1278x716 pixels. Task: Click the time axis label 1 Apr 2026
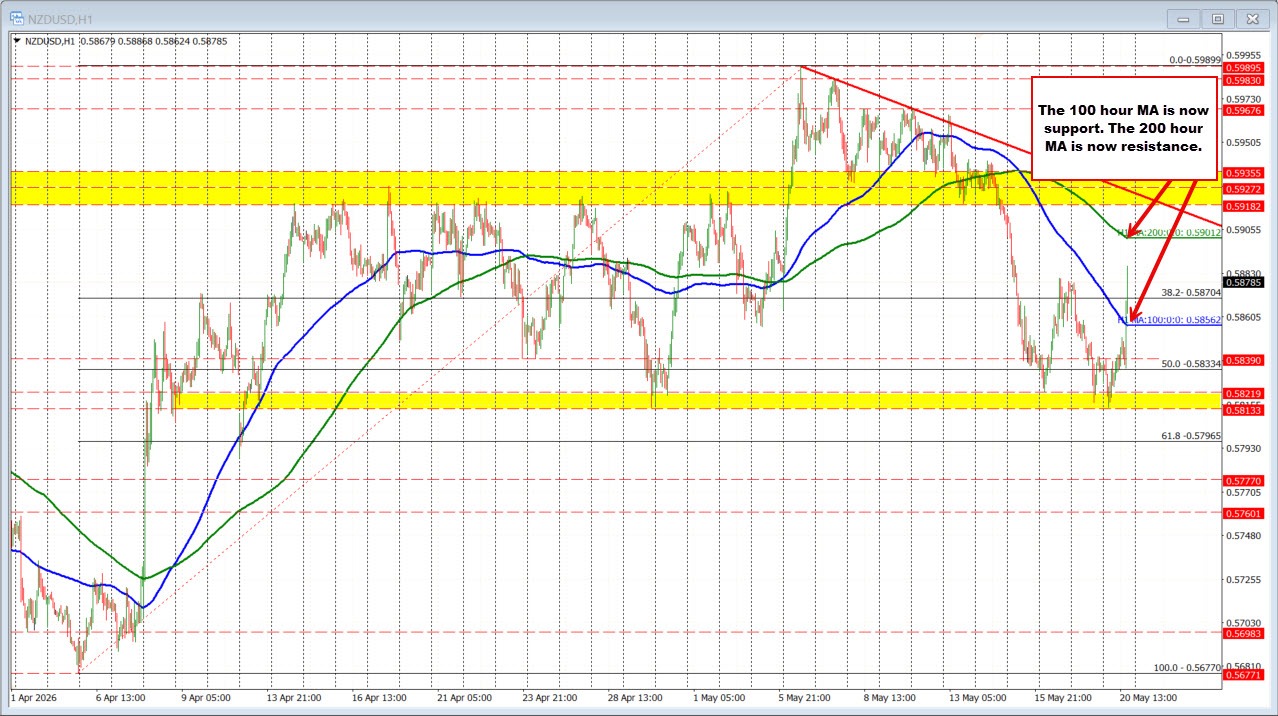(34, 698)
